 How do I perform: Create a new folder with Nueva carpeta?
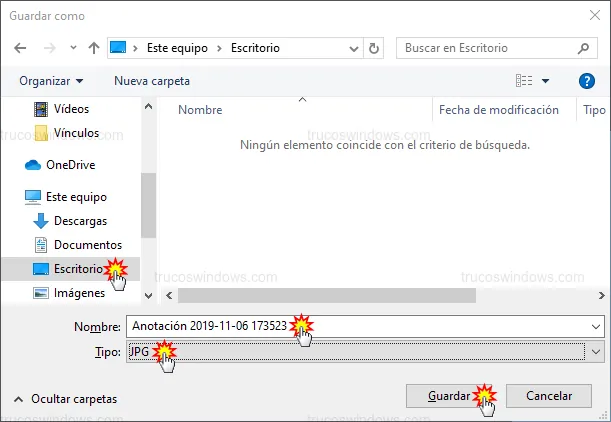coord(151,81)
